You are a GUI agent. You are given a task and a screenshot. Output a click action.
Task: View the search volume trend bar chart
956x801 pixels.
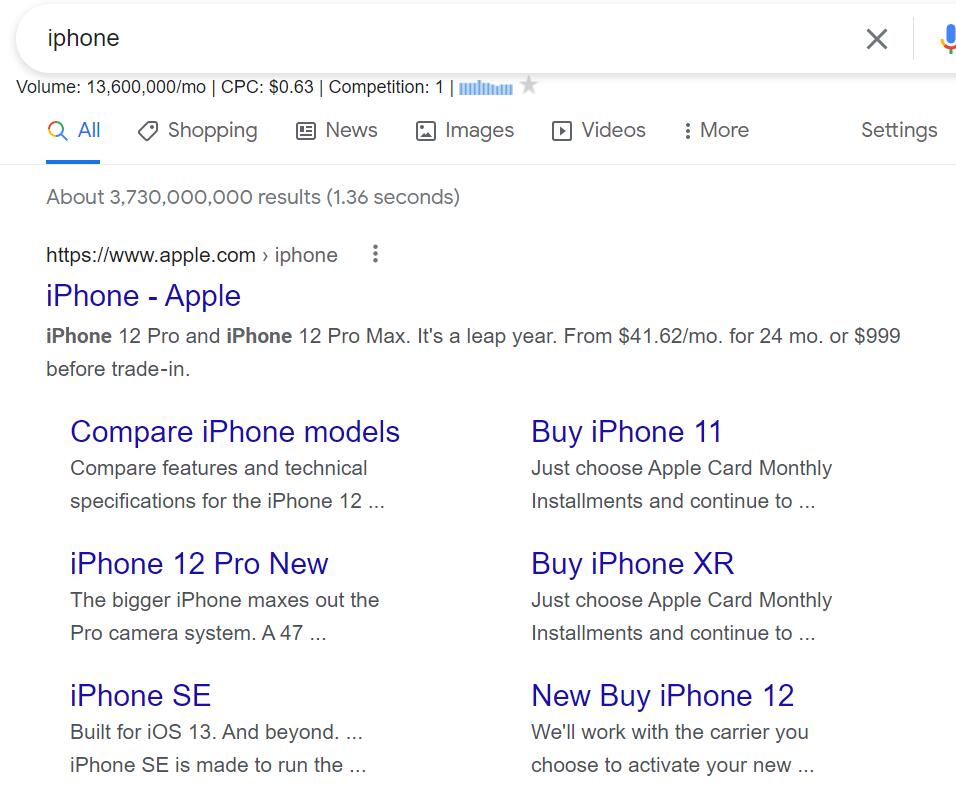tap(485, 88)
